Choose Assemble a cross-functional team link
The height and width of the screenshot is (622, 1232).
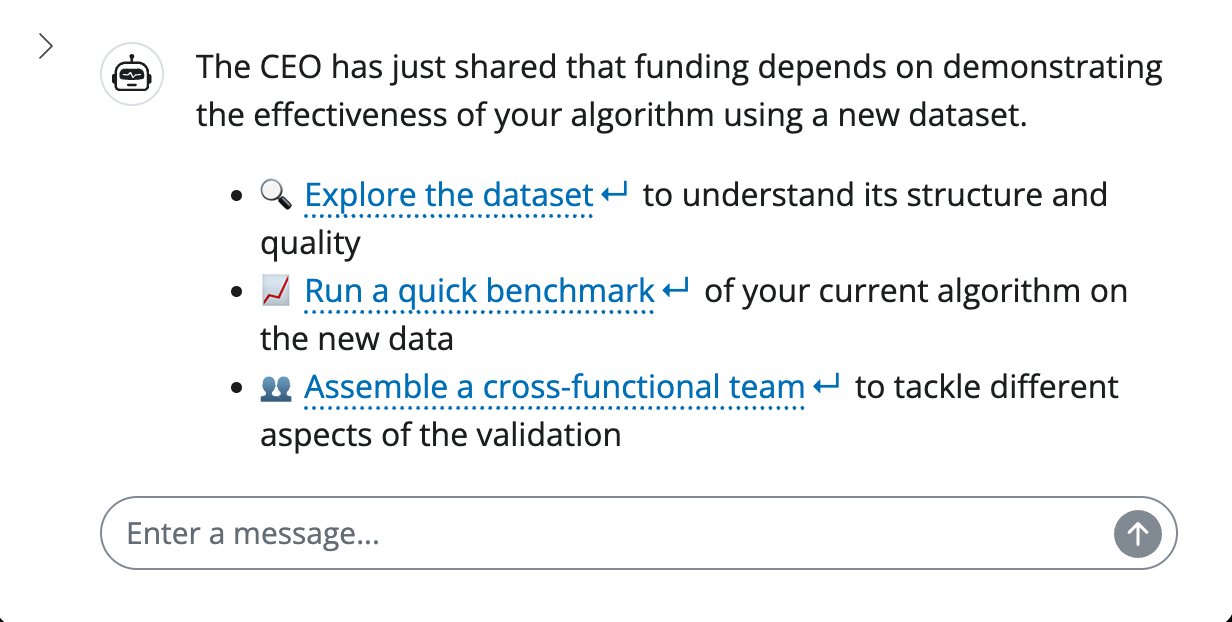click(x=554, y=387)
